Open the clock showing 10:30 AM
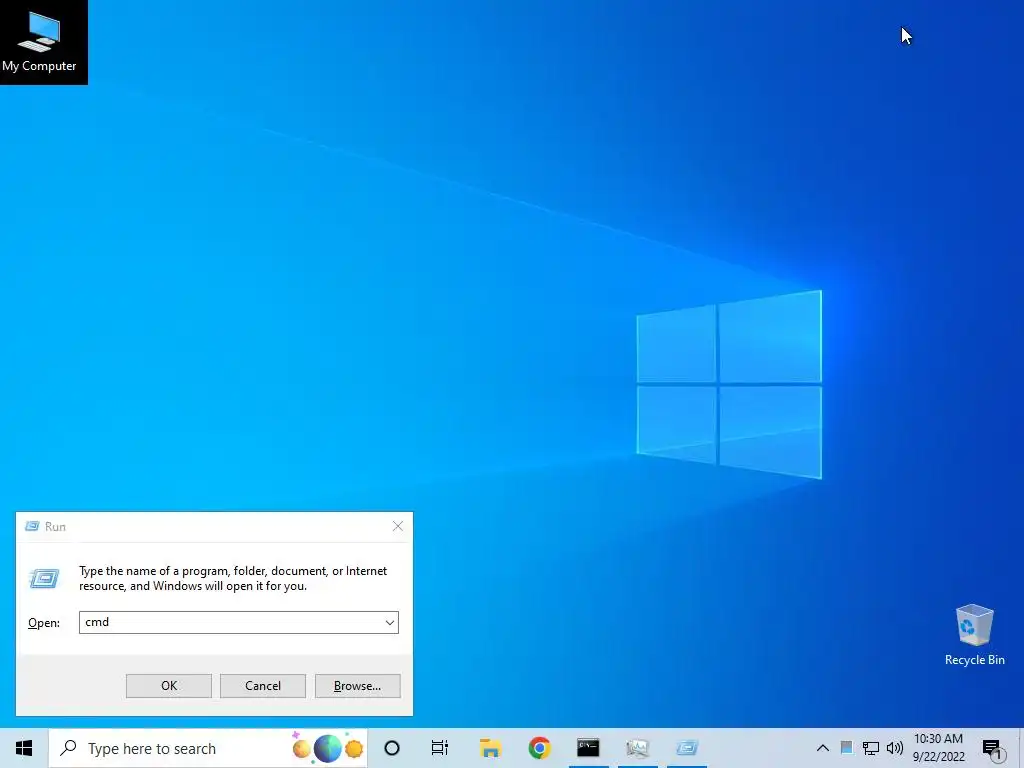This screenshot has width=1024, height=768. [938, 748]
